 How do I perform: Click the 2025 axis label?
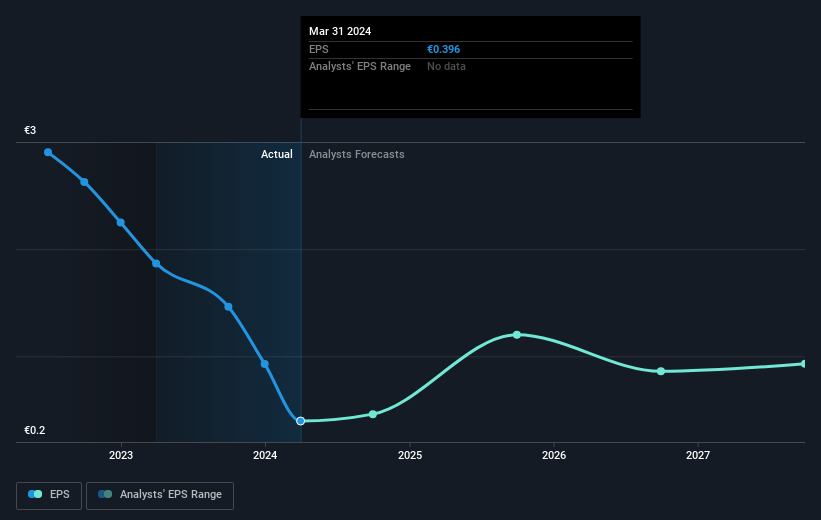click(410, 455)
